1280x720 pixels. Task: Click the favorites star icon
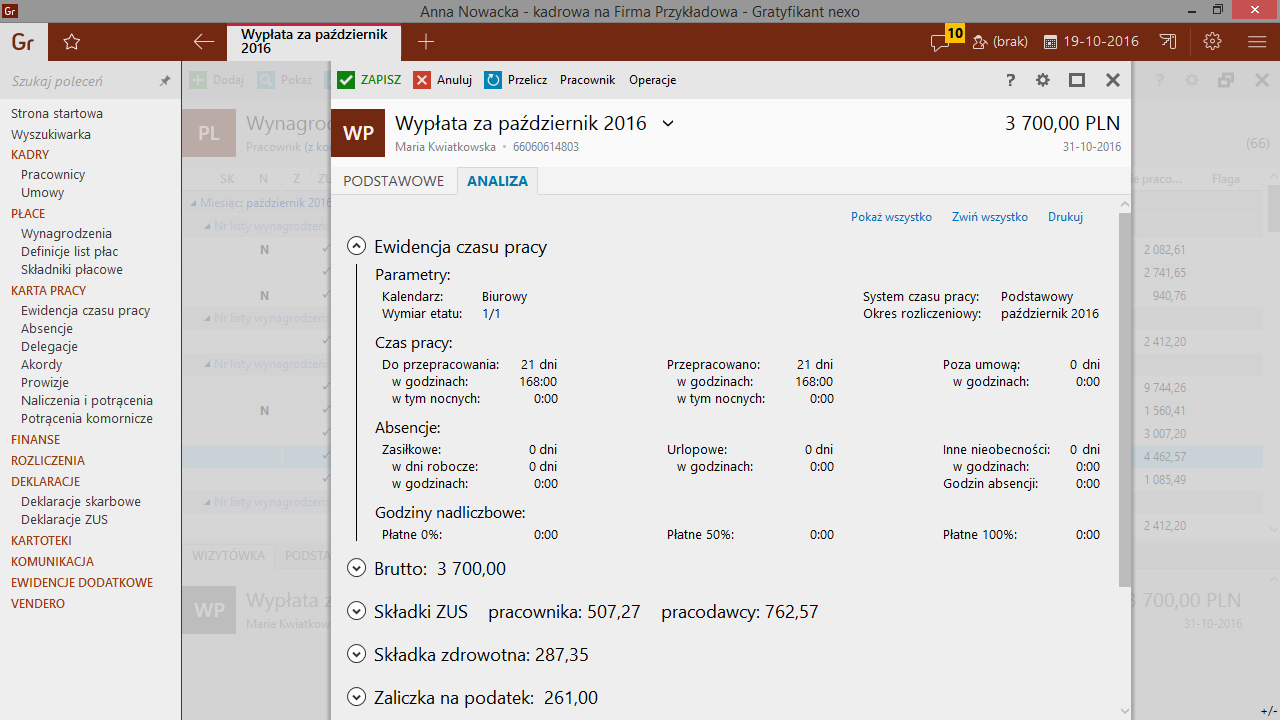tap(71, 42)
